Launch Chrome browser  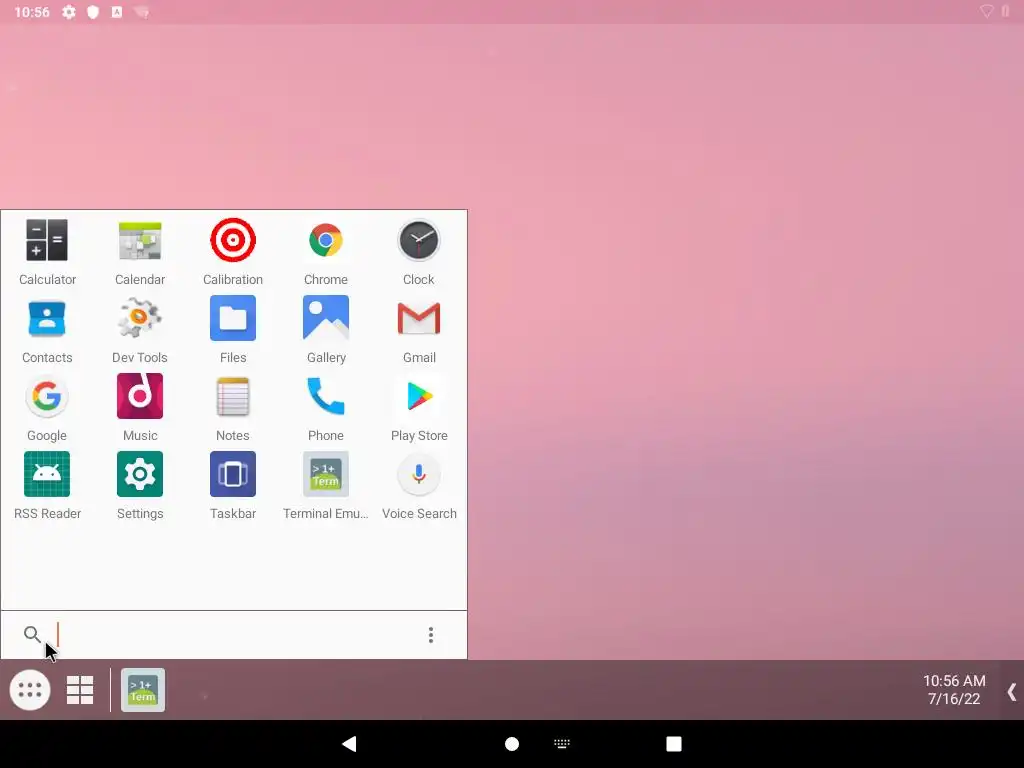coord(326,251)
